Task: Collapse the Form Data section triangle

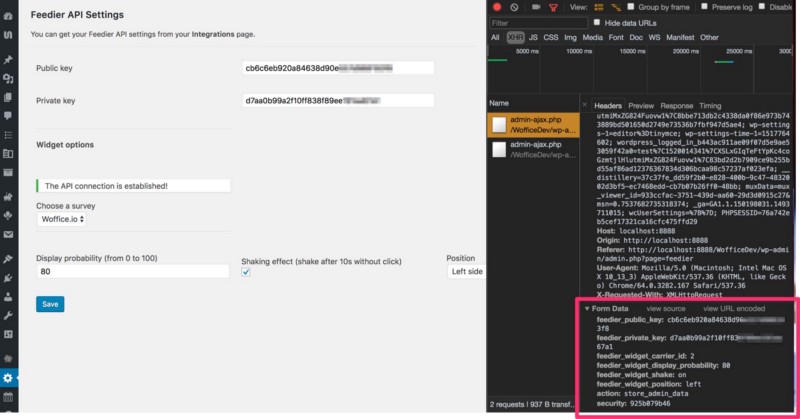Action: click(x=587, y=308)
